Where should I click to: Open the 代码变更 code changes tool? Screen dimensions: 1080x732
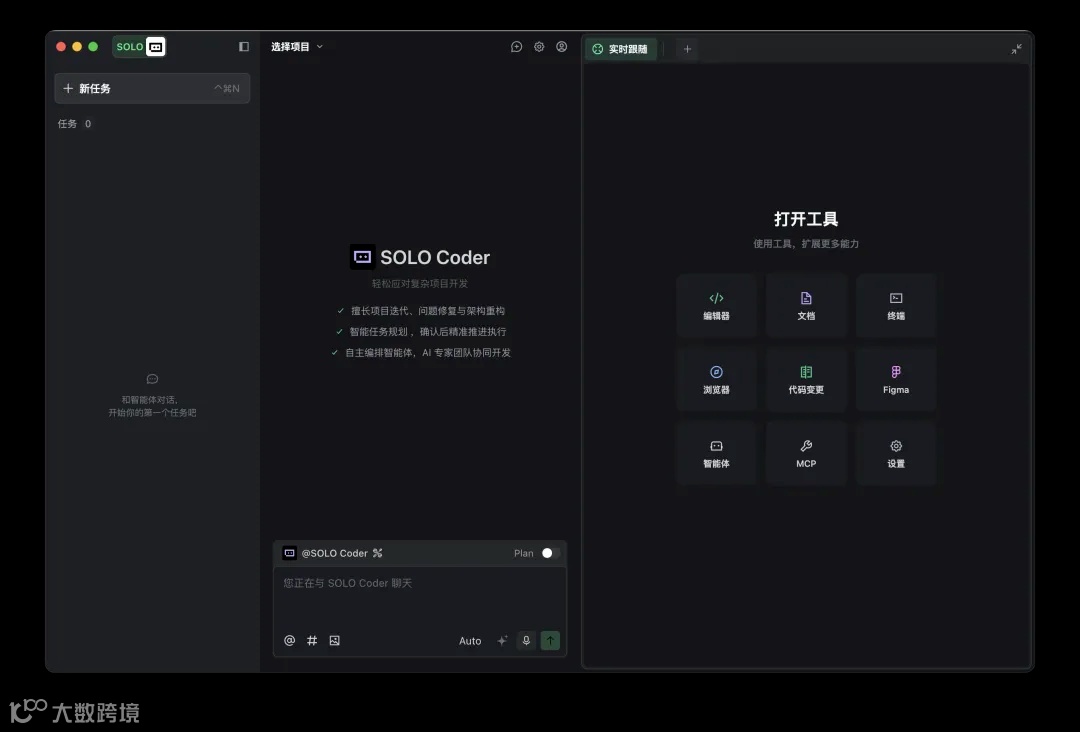coord(806,379)
